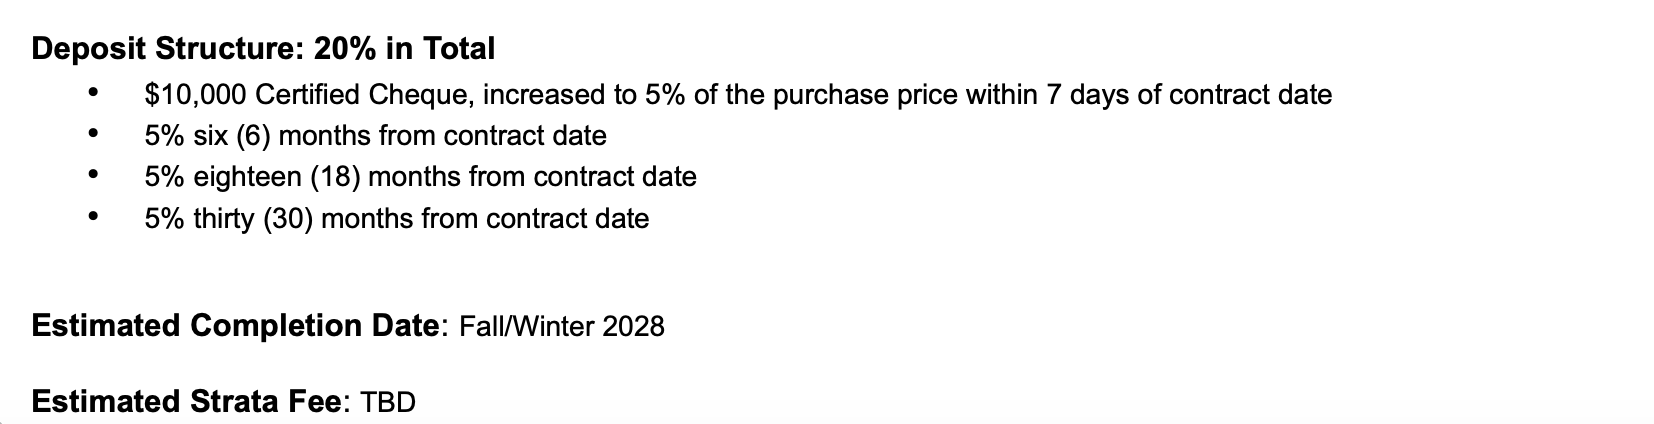Click the fourth bullet point marker

93,215
